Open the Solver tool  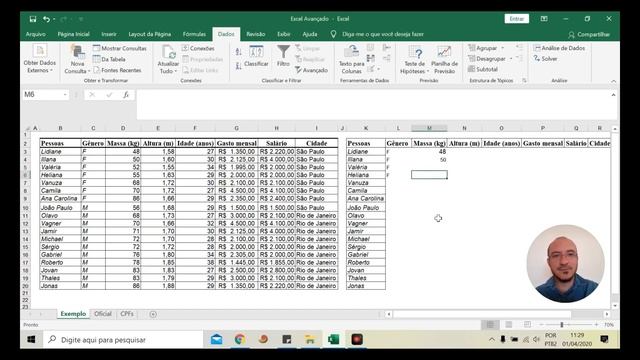click(x=545, y=59)
